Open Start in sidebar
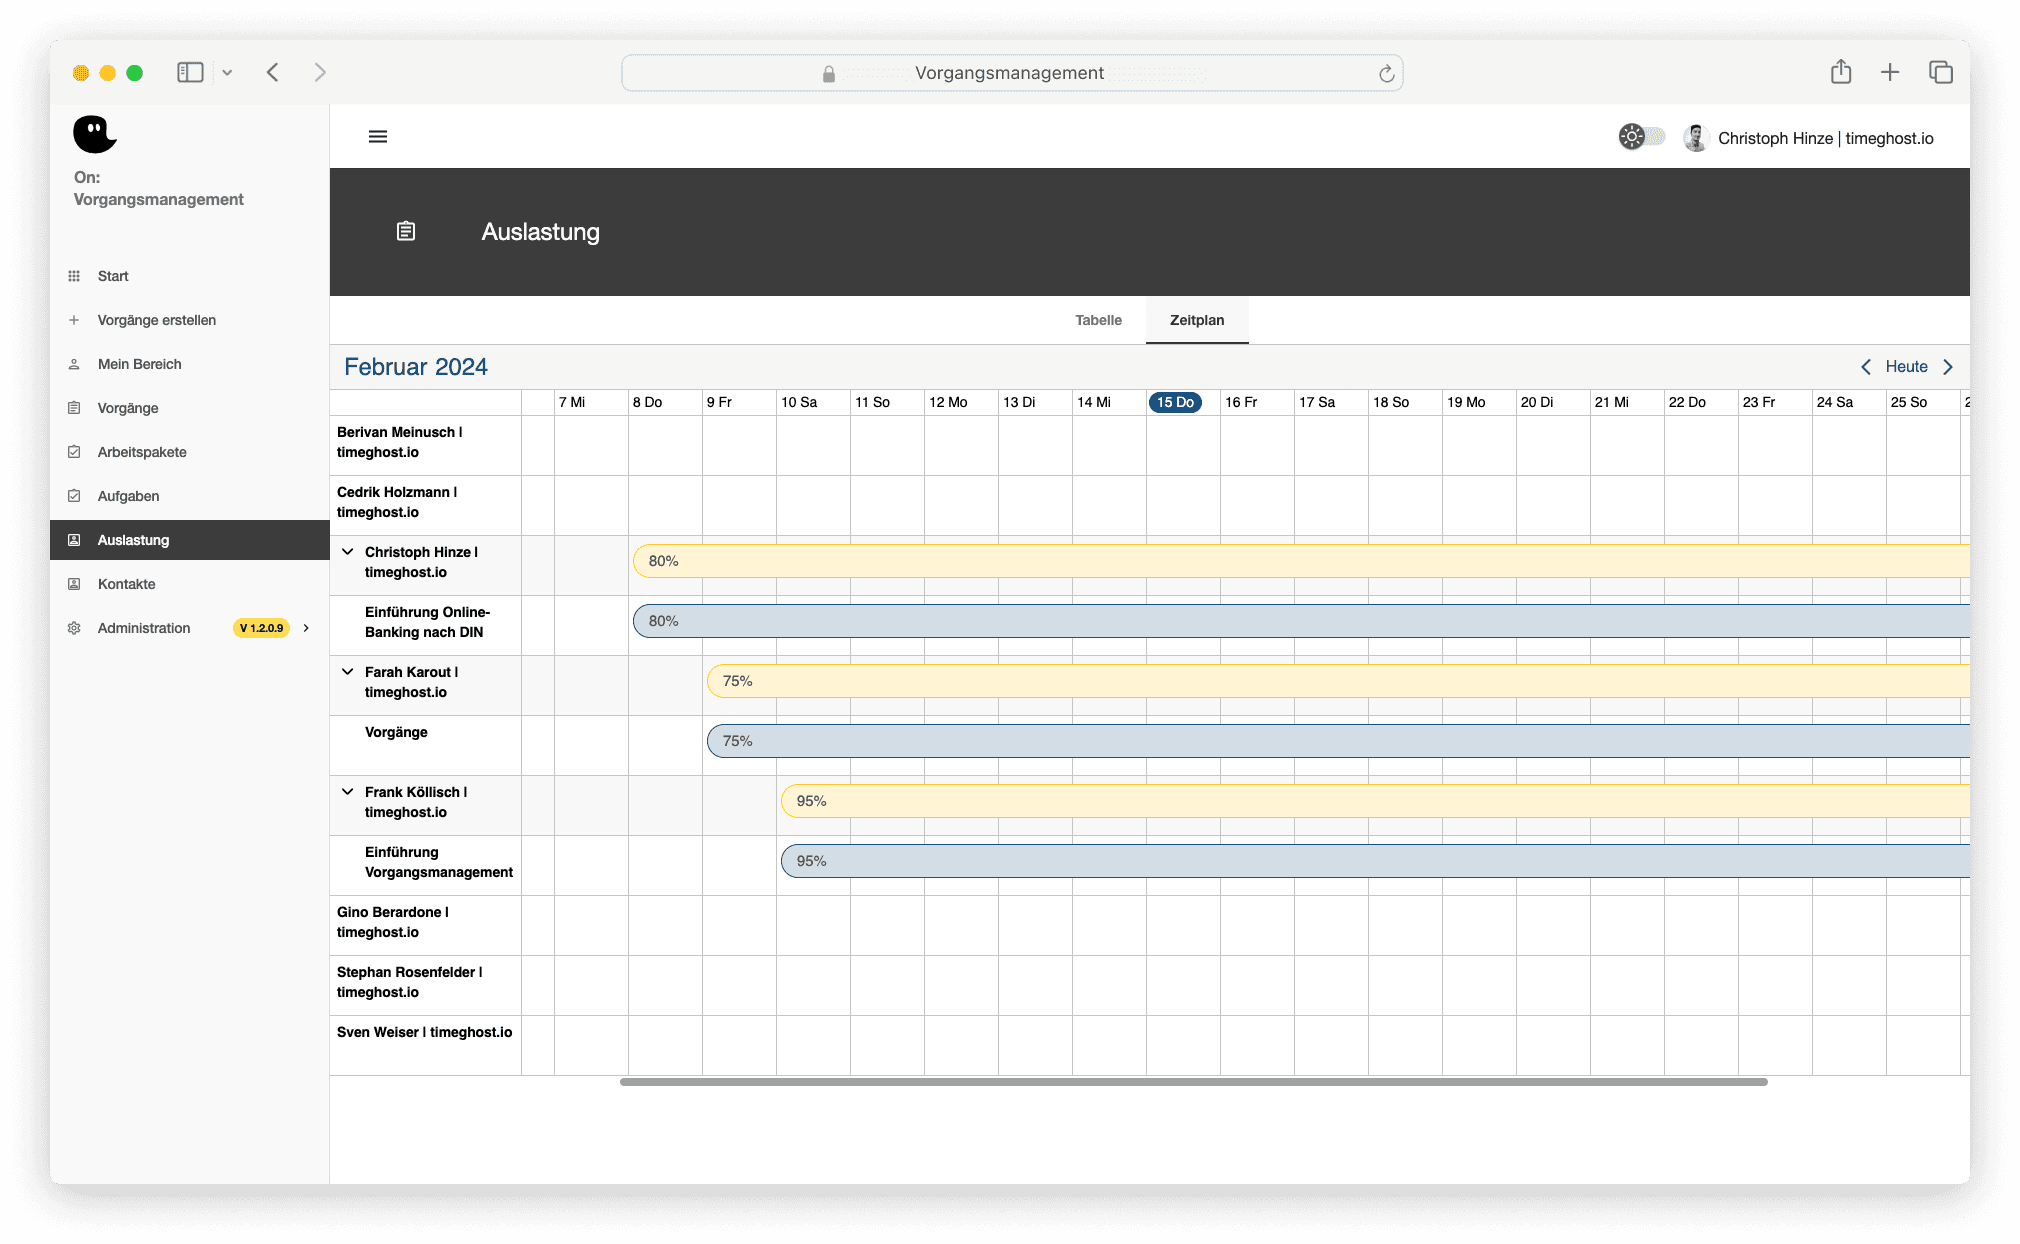Screen dimensions: 2020x1244 190,276
